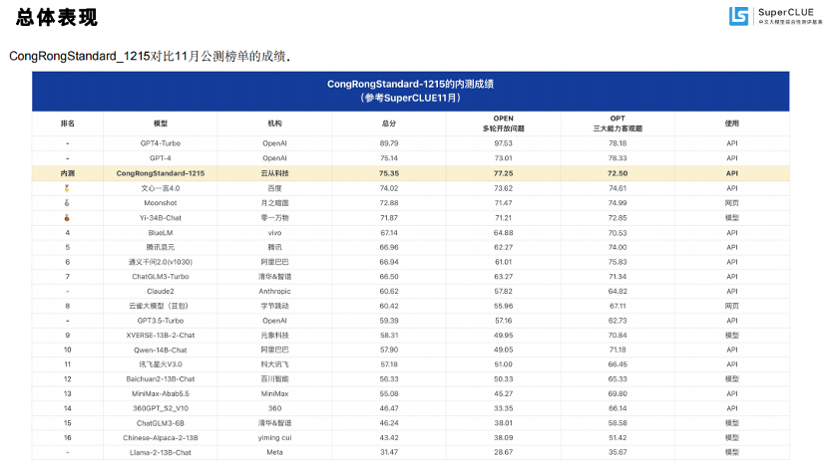Select the '云从科技' organization cell
The height and width of the screenshot is (470, 828).
(x=275, y=173)
